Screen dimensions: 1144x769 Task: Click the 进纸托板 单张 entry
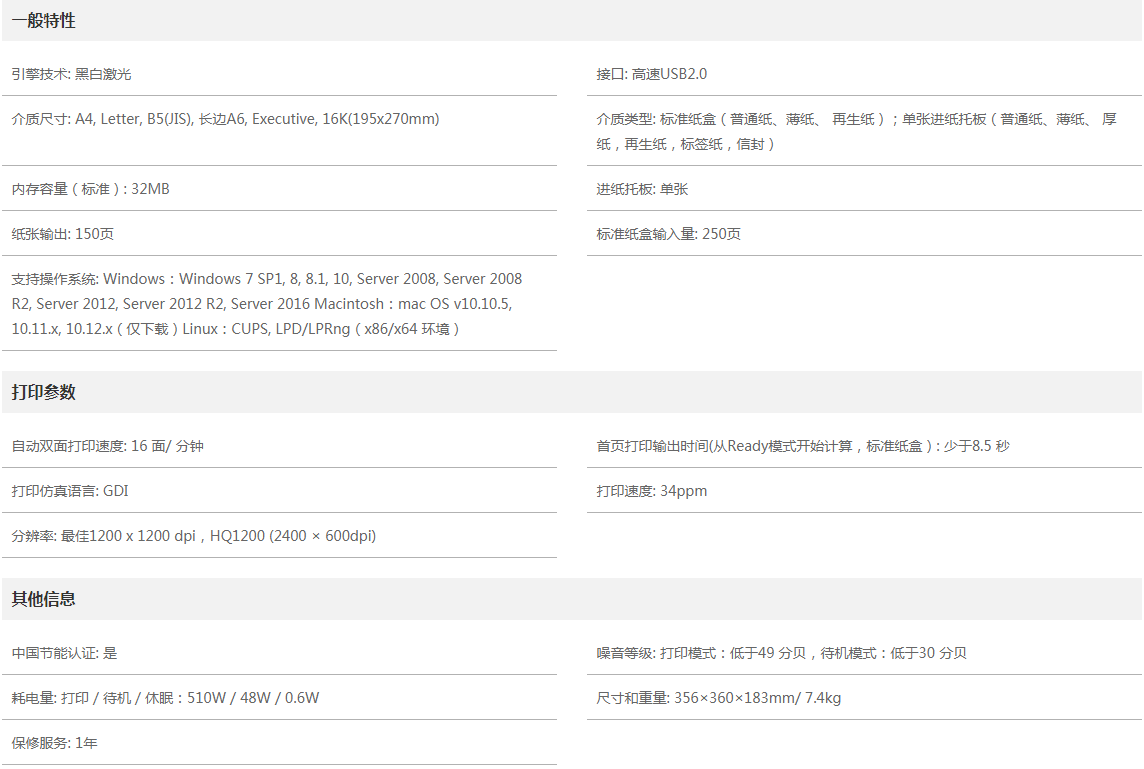pyautogui.click(x=642, y=189)
